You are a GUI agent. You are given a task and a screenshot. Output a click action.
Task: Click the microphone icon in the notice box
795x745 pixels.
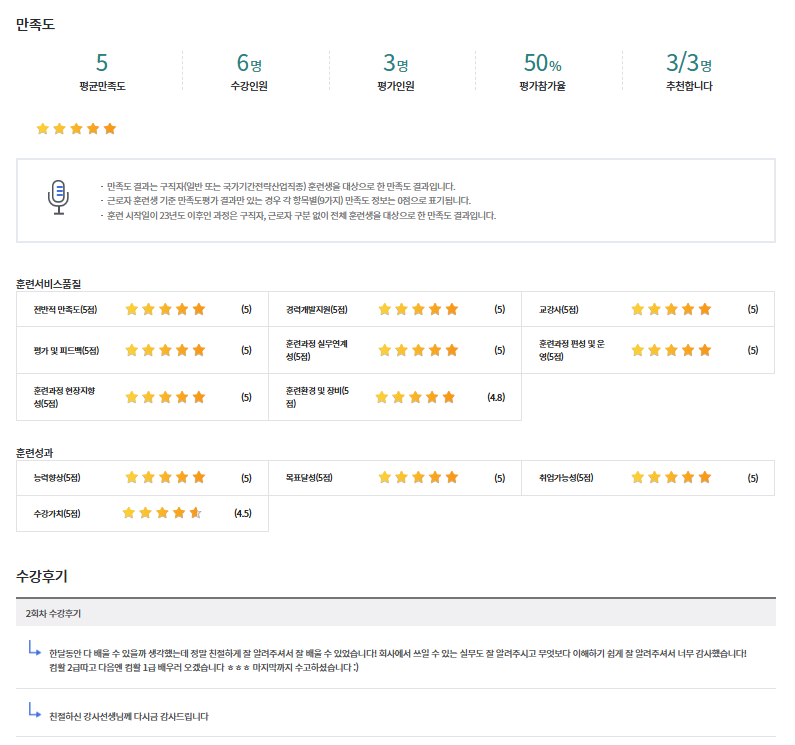[x=59, y=198]
